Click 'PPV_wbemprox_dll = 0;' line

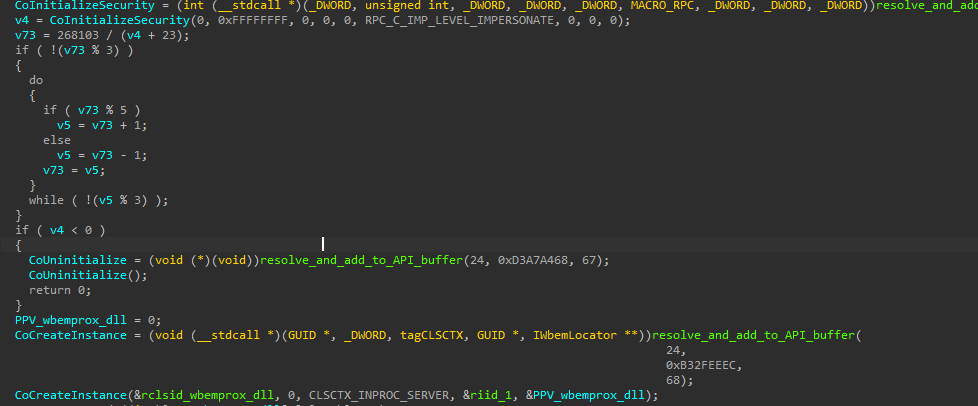pyautogui.click(x=88, y=320)
